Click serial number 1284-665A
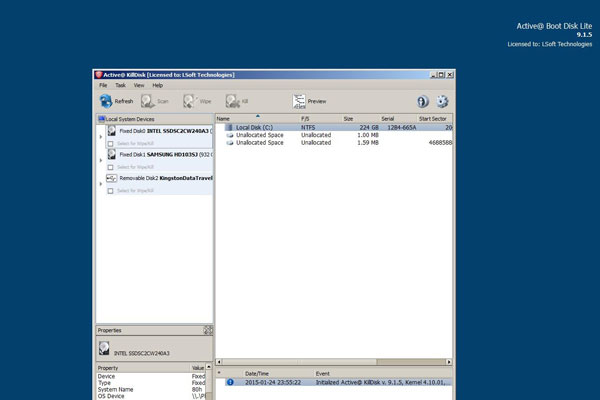 point(401,127)
